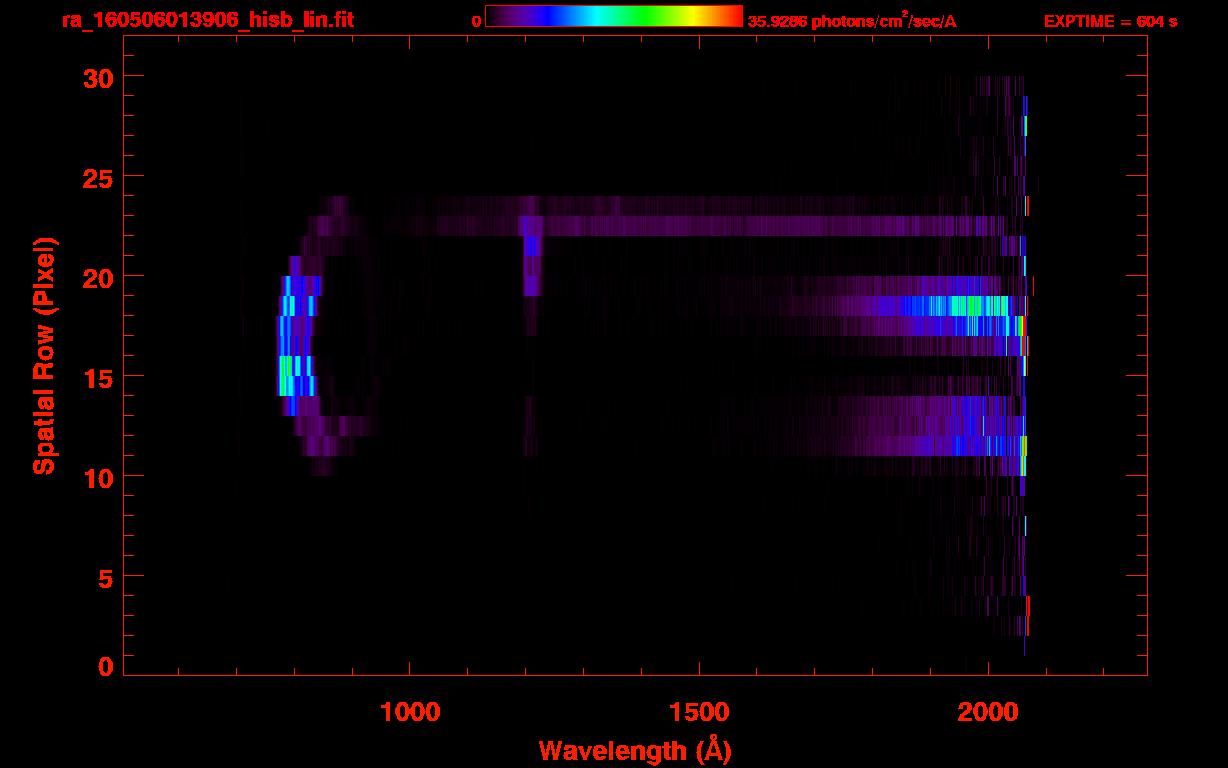Screen dimensions: 1228x768
Task: Click the color bar minimum value 0
Action: pos(476,21)
